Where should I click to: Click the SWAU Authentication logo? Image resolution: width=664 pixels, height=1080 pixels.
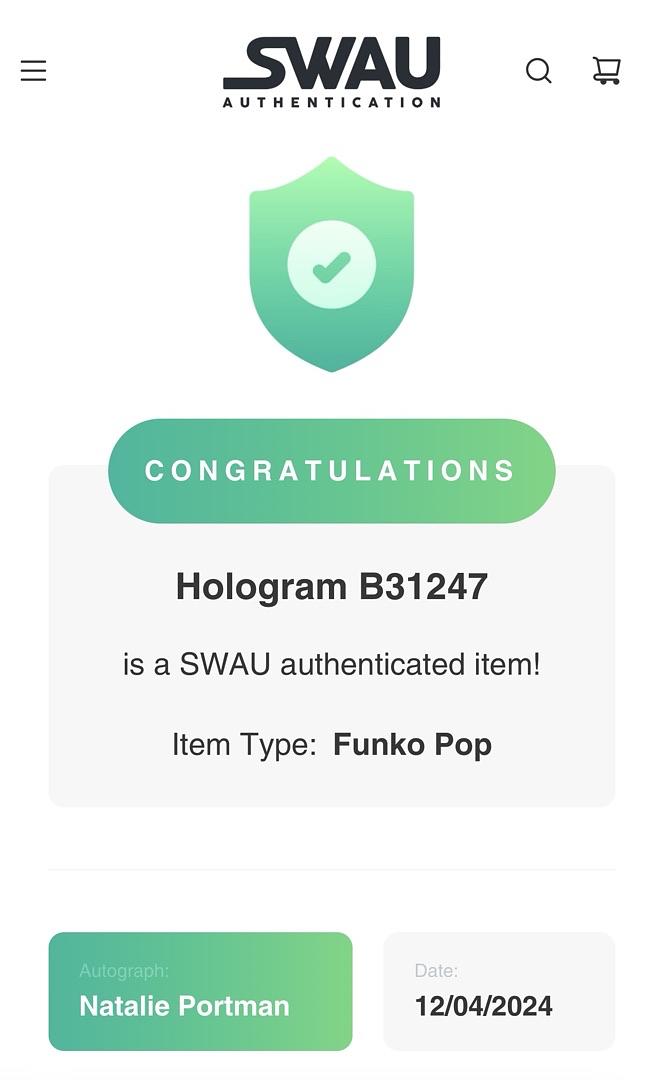click(x=331, y=72)
